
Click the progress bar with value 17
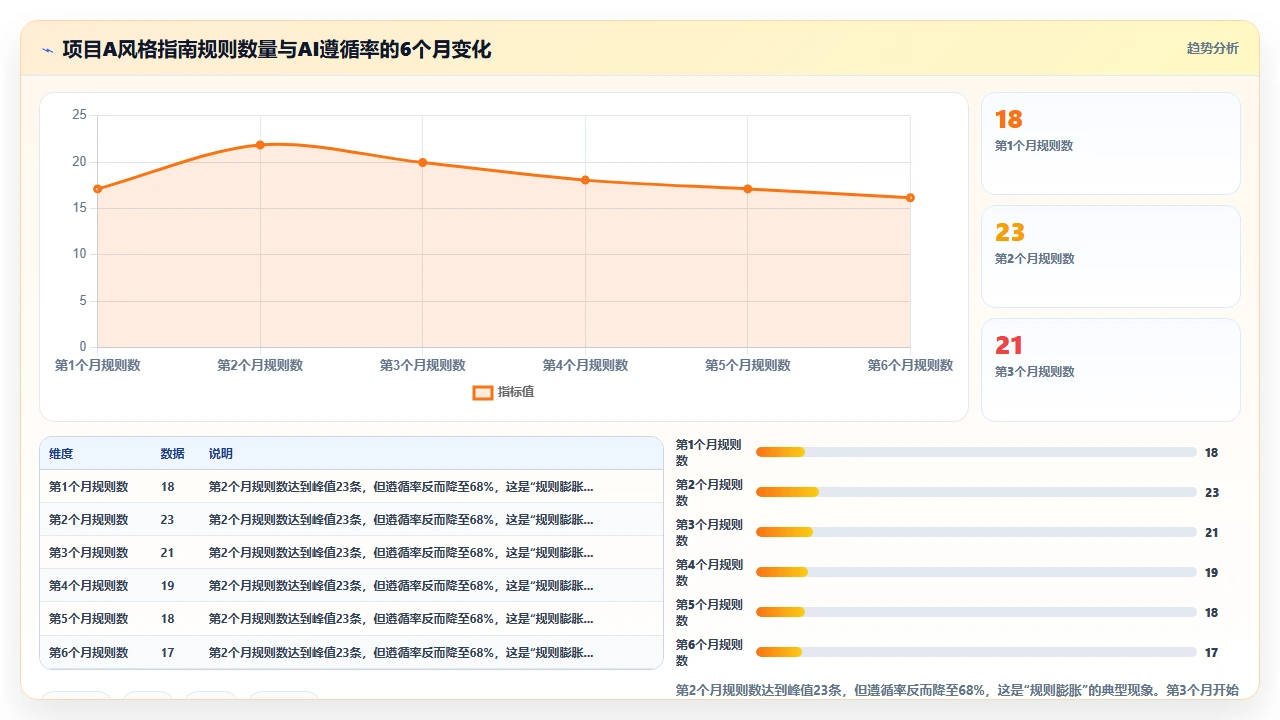[x=976, y=652]
